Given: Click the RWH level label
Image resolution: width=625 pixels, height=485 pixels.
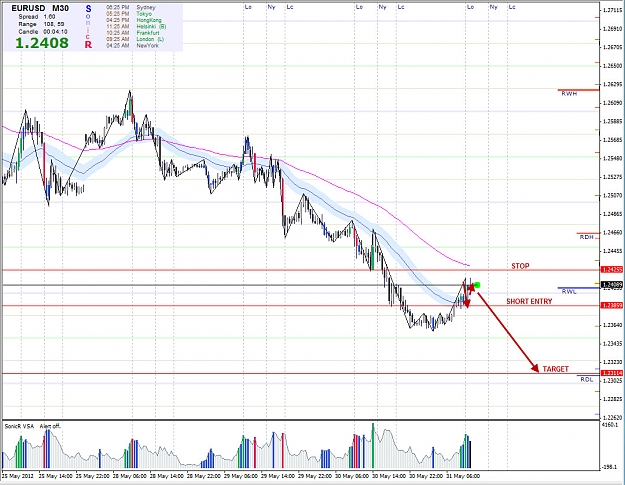Looking at the screenshot, I should [569, 94].
